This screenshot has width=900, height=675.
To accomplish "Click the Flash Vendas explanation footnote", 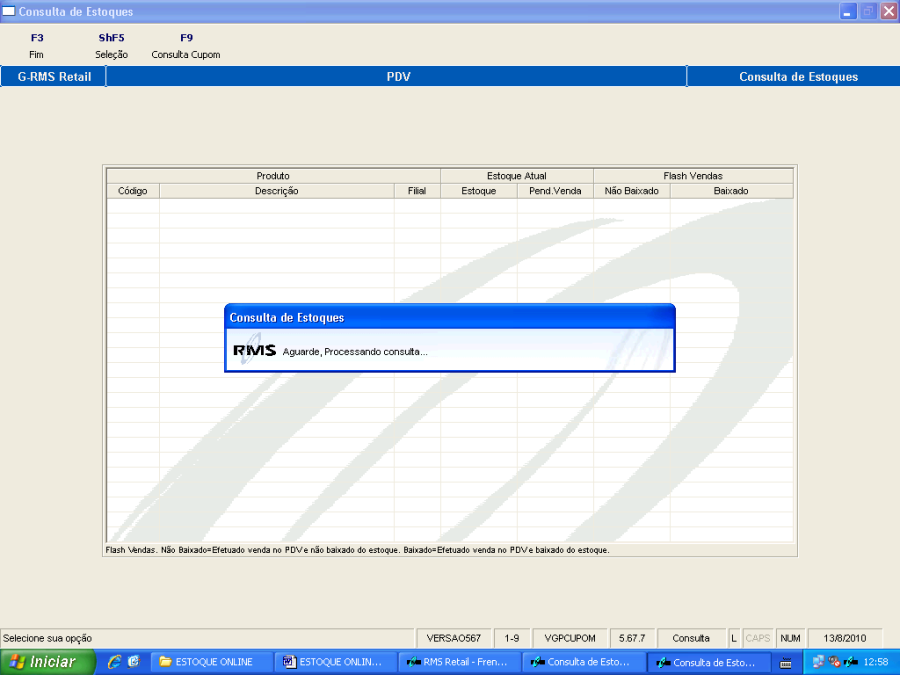I will click(357, 550).
